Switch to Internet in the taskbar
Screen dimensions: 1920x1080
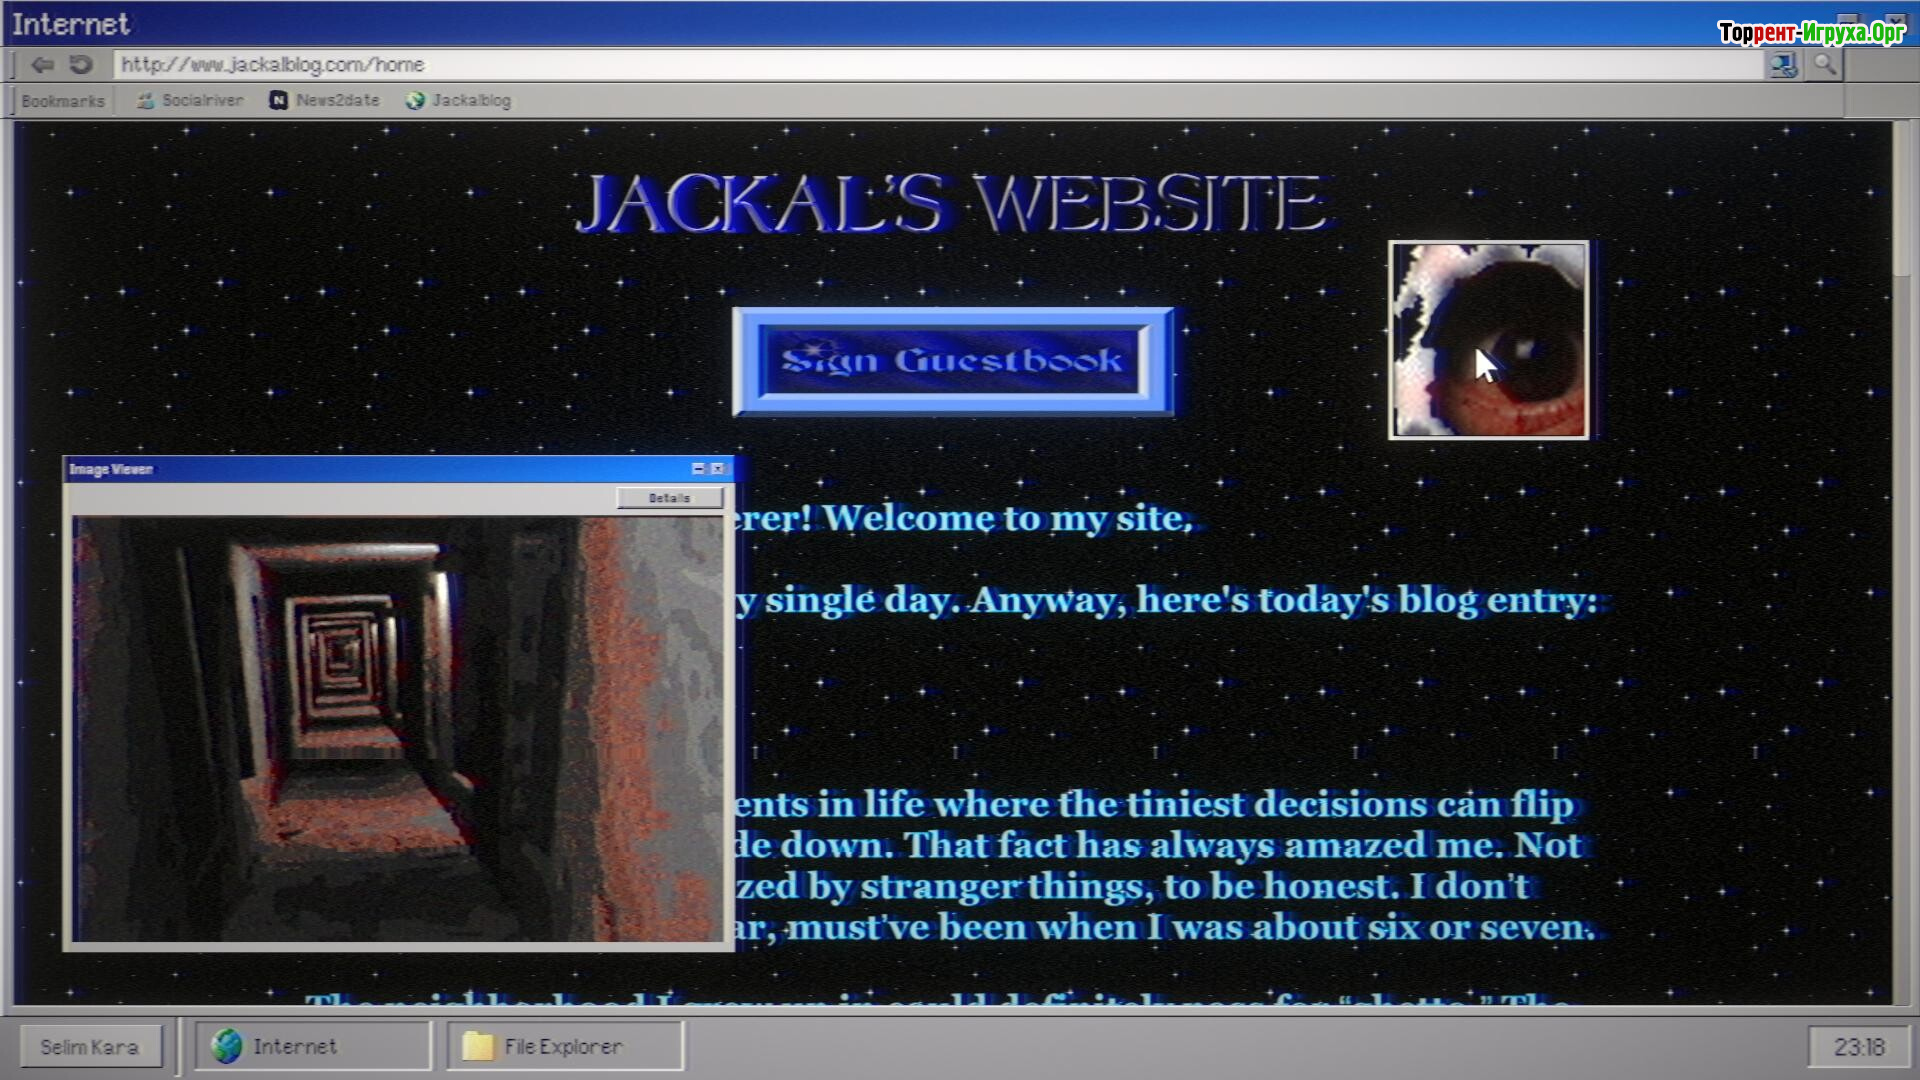[x=312, y=1046]
